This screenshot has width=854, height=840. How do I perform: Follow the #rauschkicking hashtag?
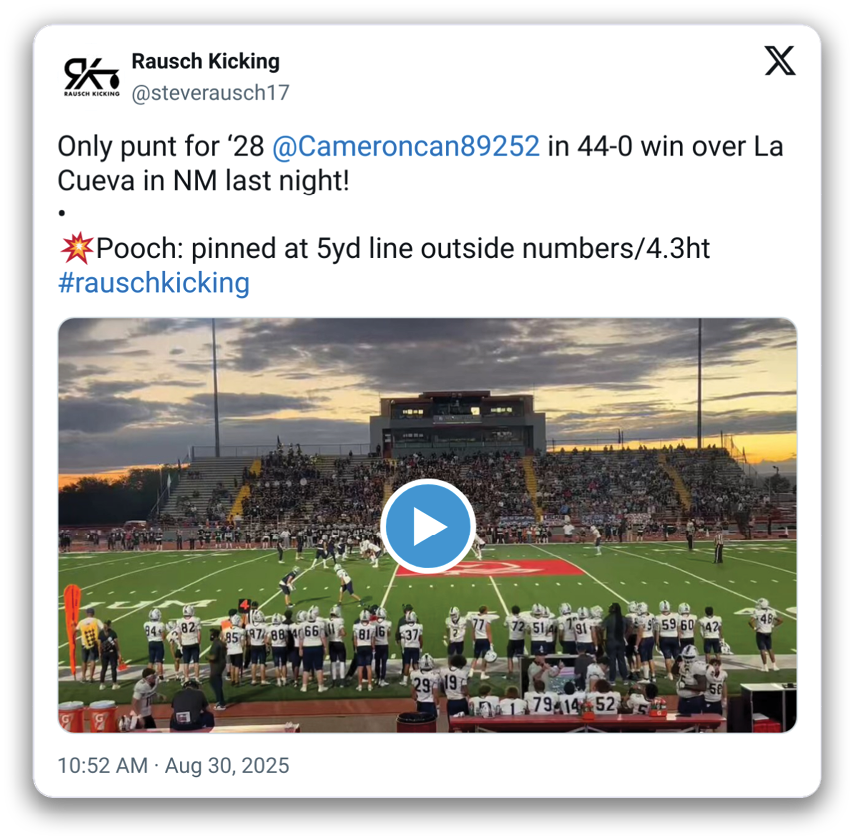pos(154,283)
